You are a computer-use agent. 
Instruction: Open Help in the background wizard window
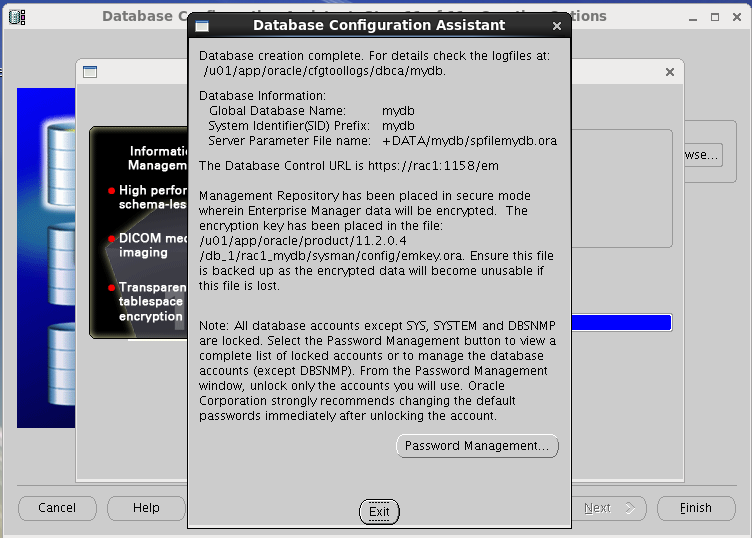[x=146, y=508]
